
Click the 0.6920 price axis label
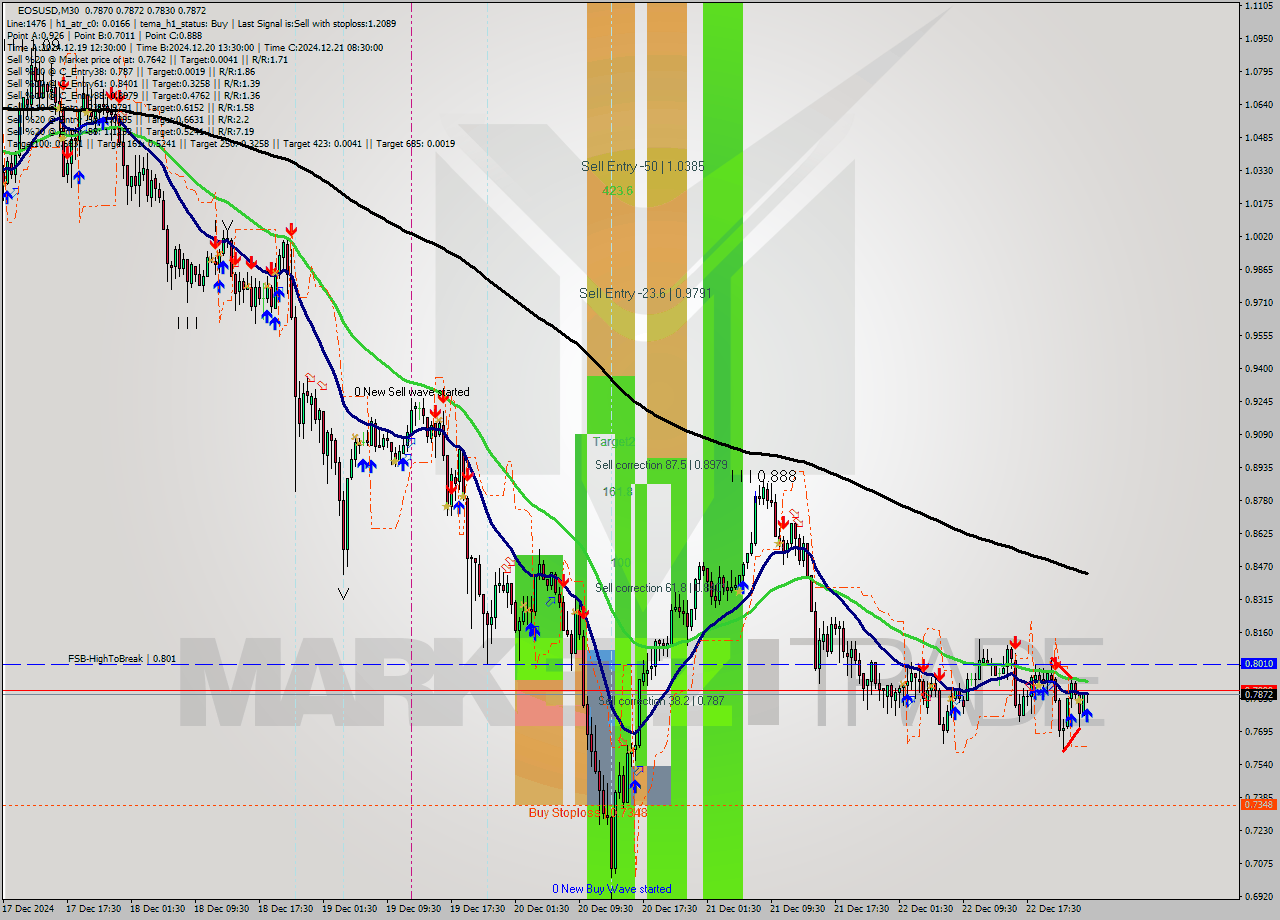tap(1258, 895)
